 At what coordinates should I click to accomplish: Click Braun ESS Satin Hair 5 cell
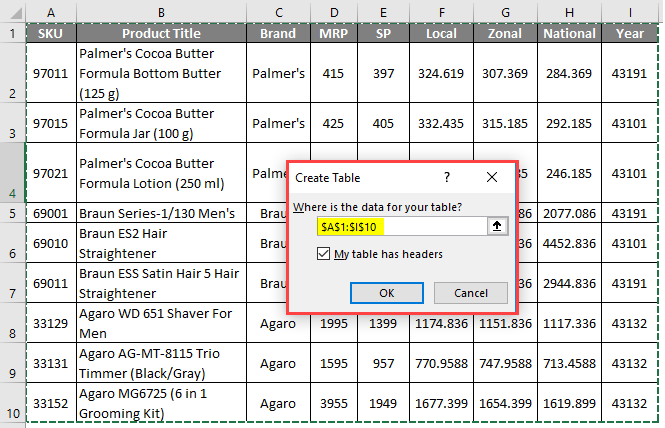coord(161,283)
